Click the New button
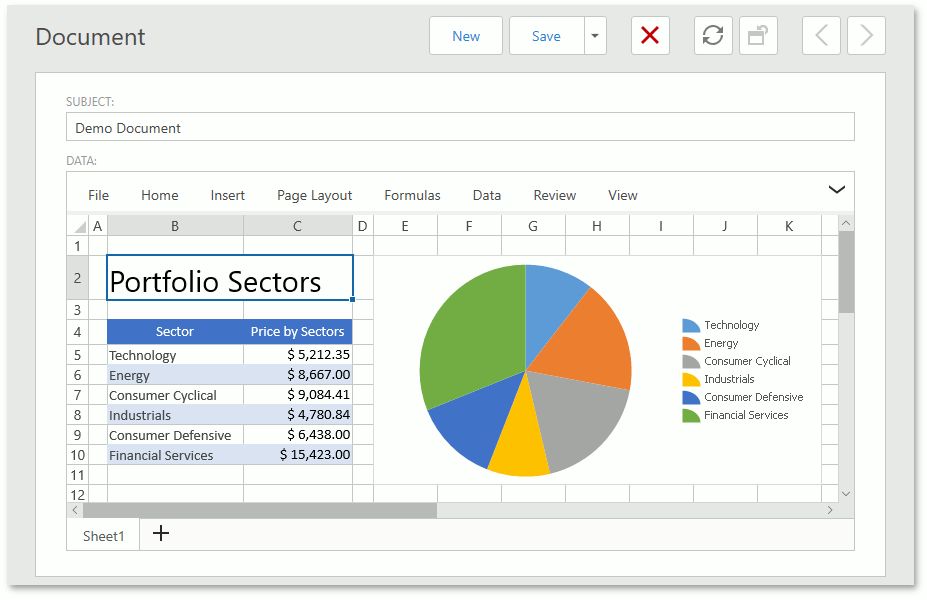927x600 pixels. click(x=465, y=35)
